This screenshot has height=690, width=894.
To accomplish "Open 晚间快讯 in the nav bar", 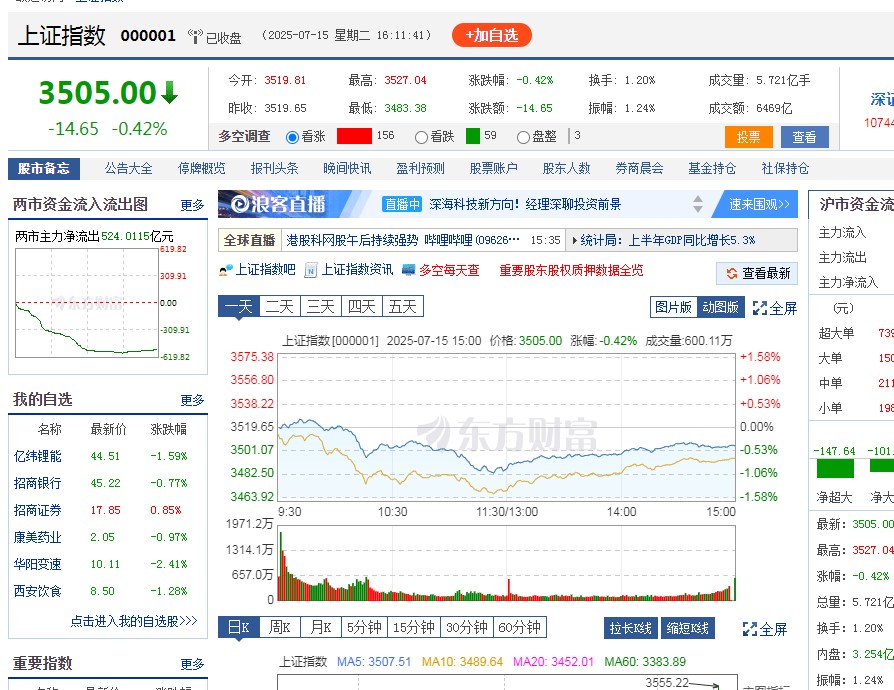I will click(347, 169).
